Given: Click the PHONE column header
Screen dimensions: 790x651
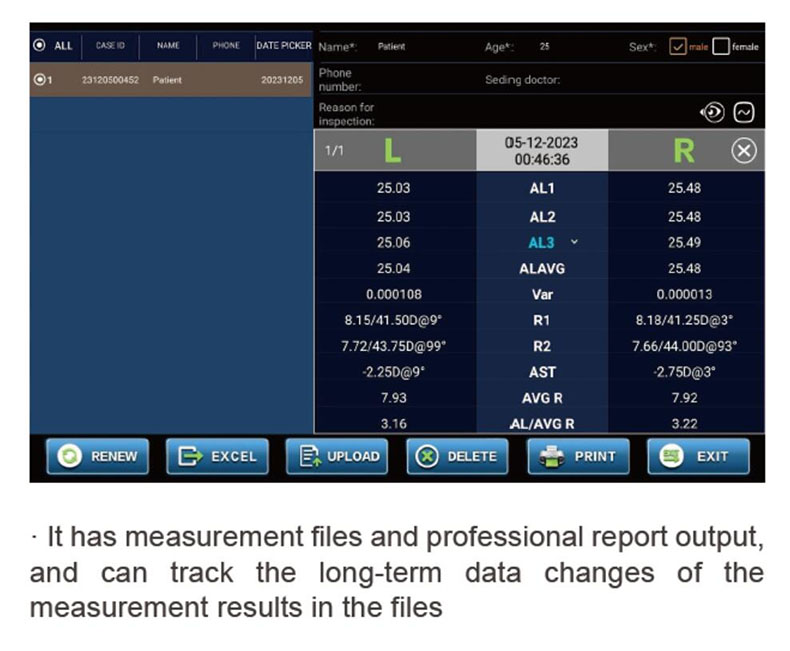Looking at the screenshot, I should pos(226,46).
